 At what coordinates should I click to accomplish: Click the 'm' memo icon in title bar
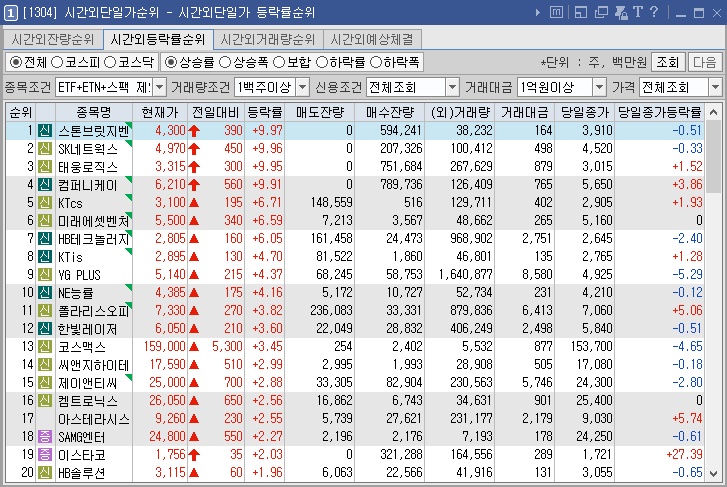[556, 13]
